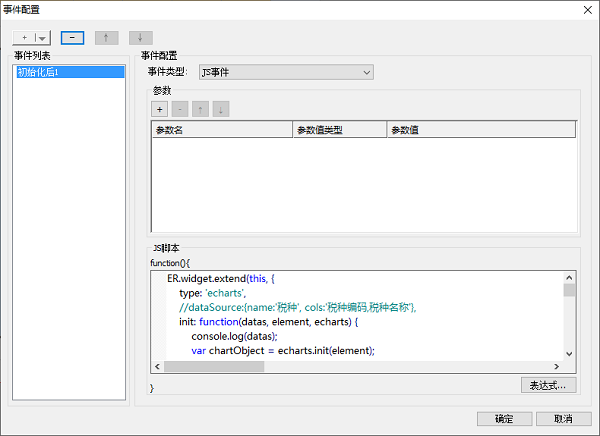
Task: Remove the selected event with minus button
Action: (71, 37)
